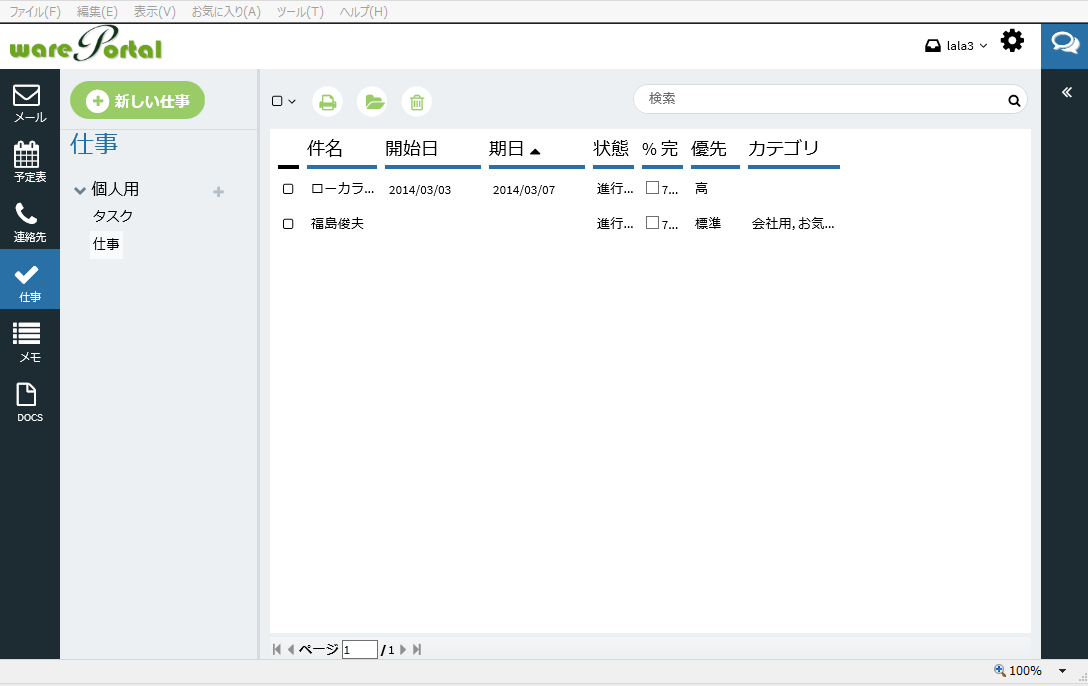
Task: Click the green print icon
Action: point(327,101)
